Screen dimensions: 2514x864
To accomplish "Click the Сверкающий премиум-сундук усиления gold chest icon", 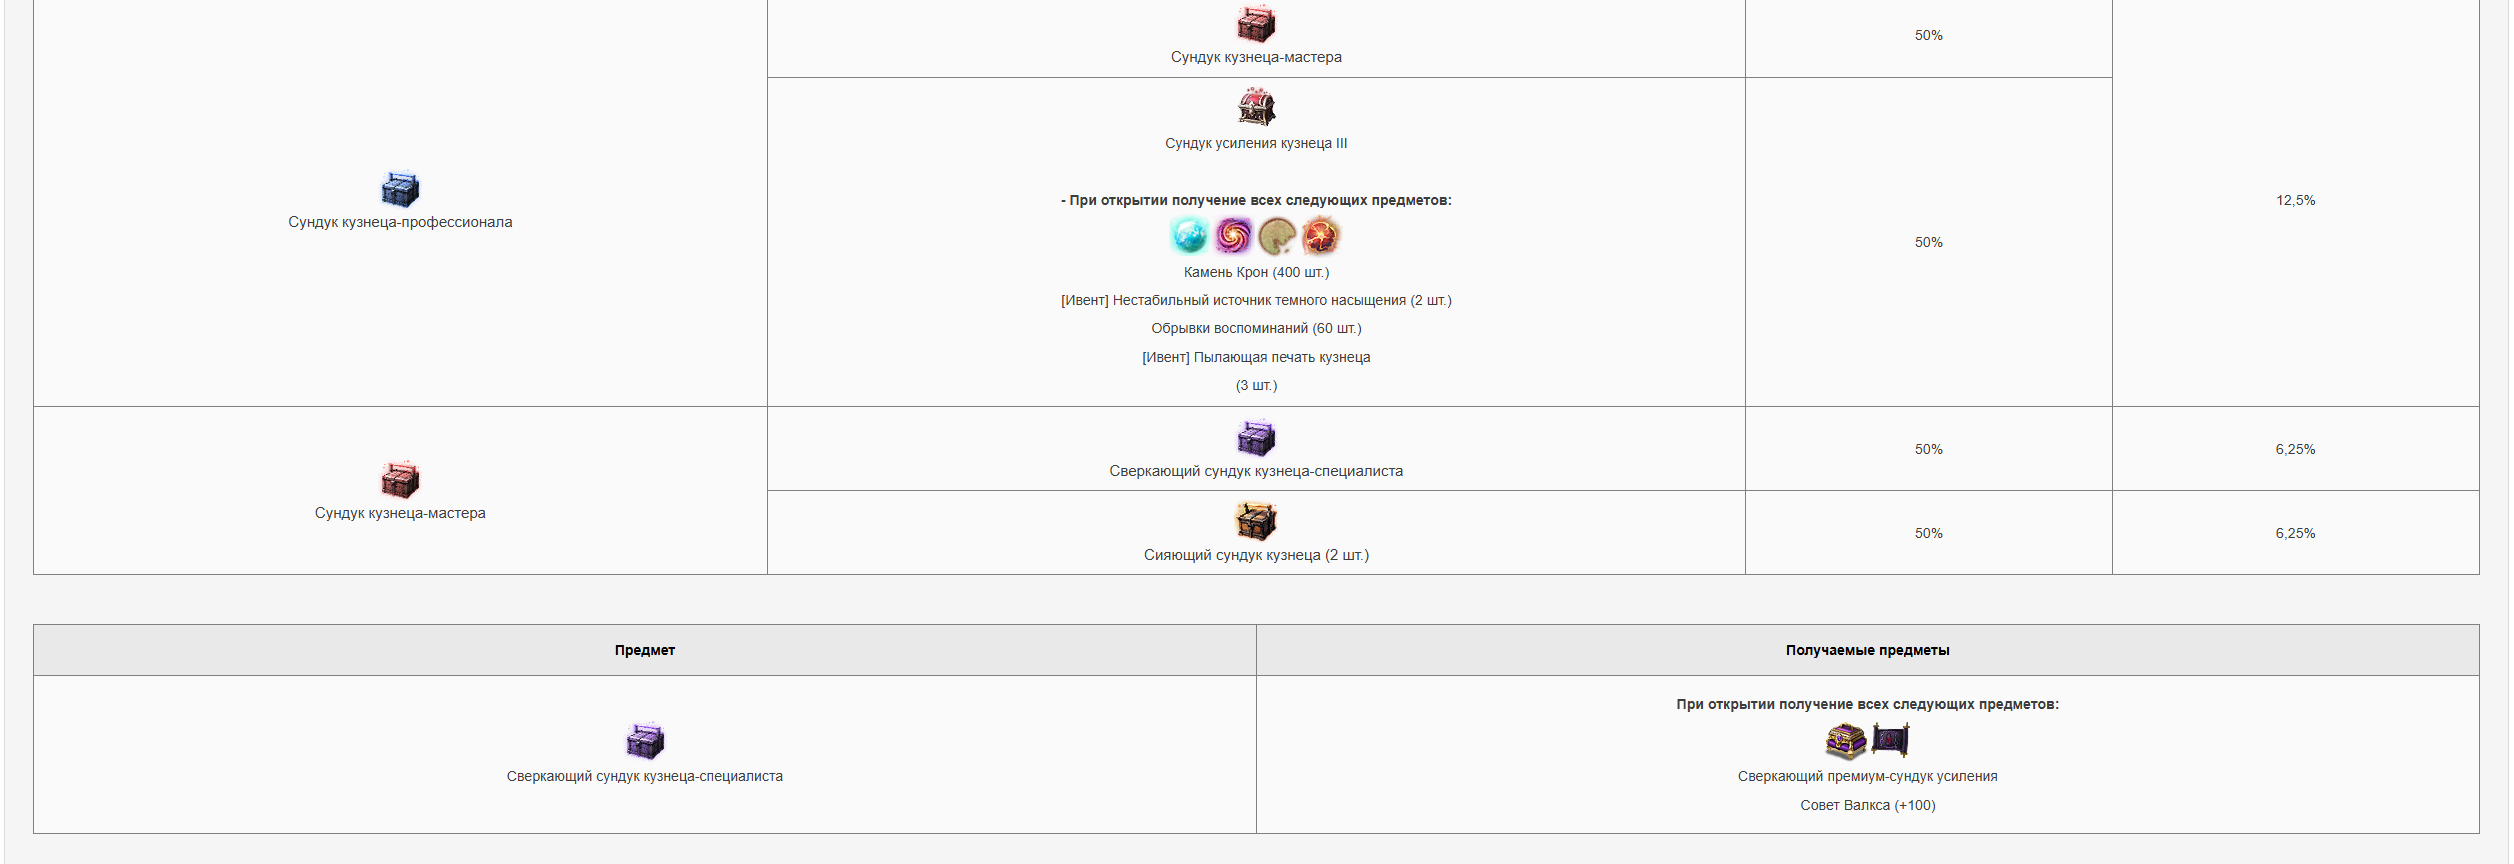I will point(1846,741).
